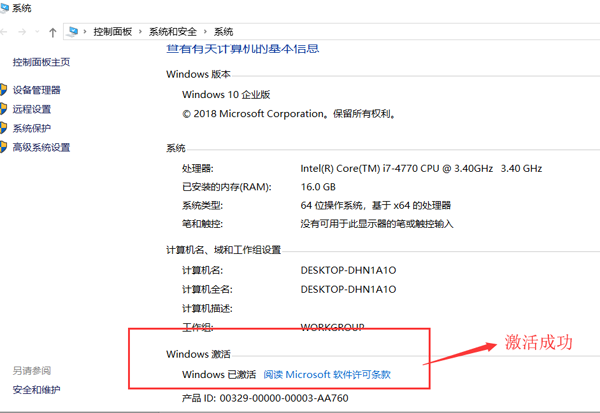Click the Windows 10 企业版 text
Screen dimensions: 600x413
coord(226,95)
